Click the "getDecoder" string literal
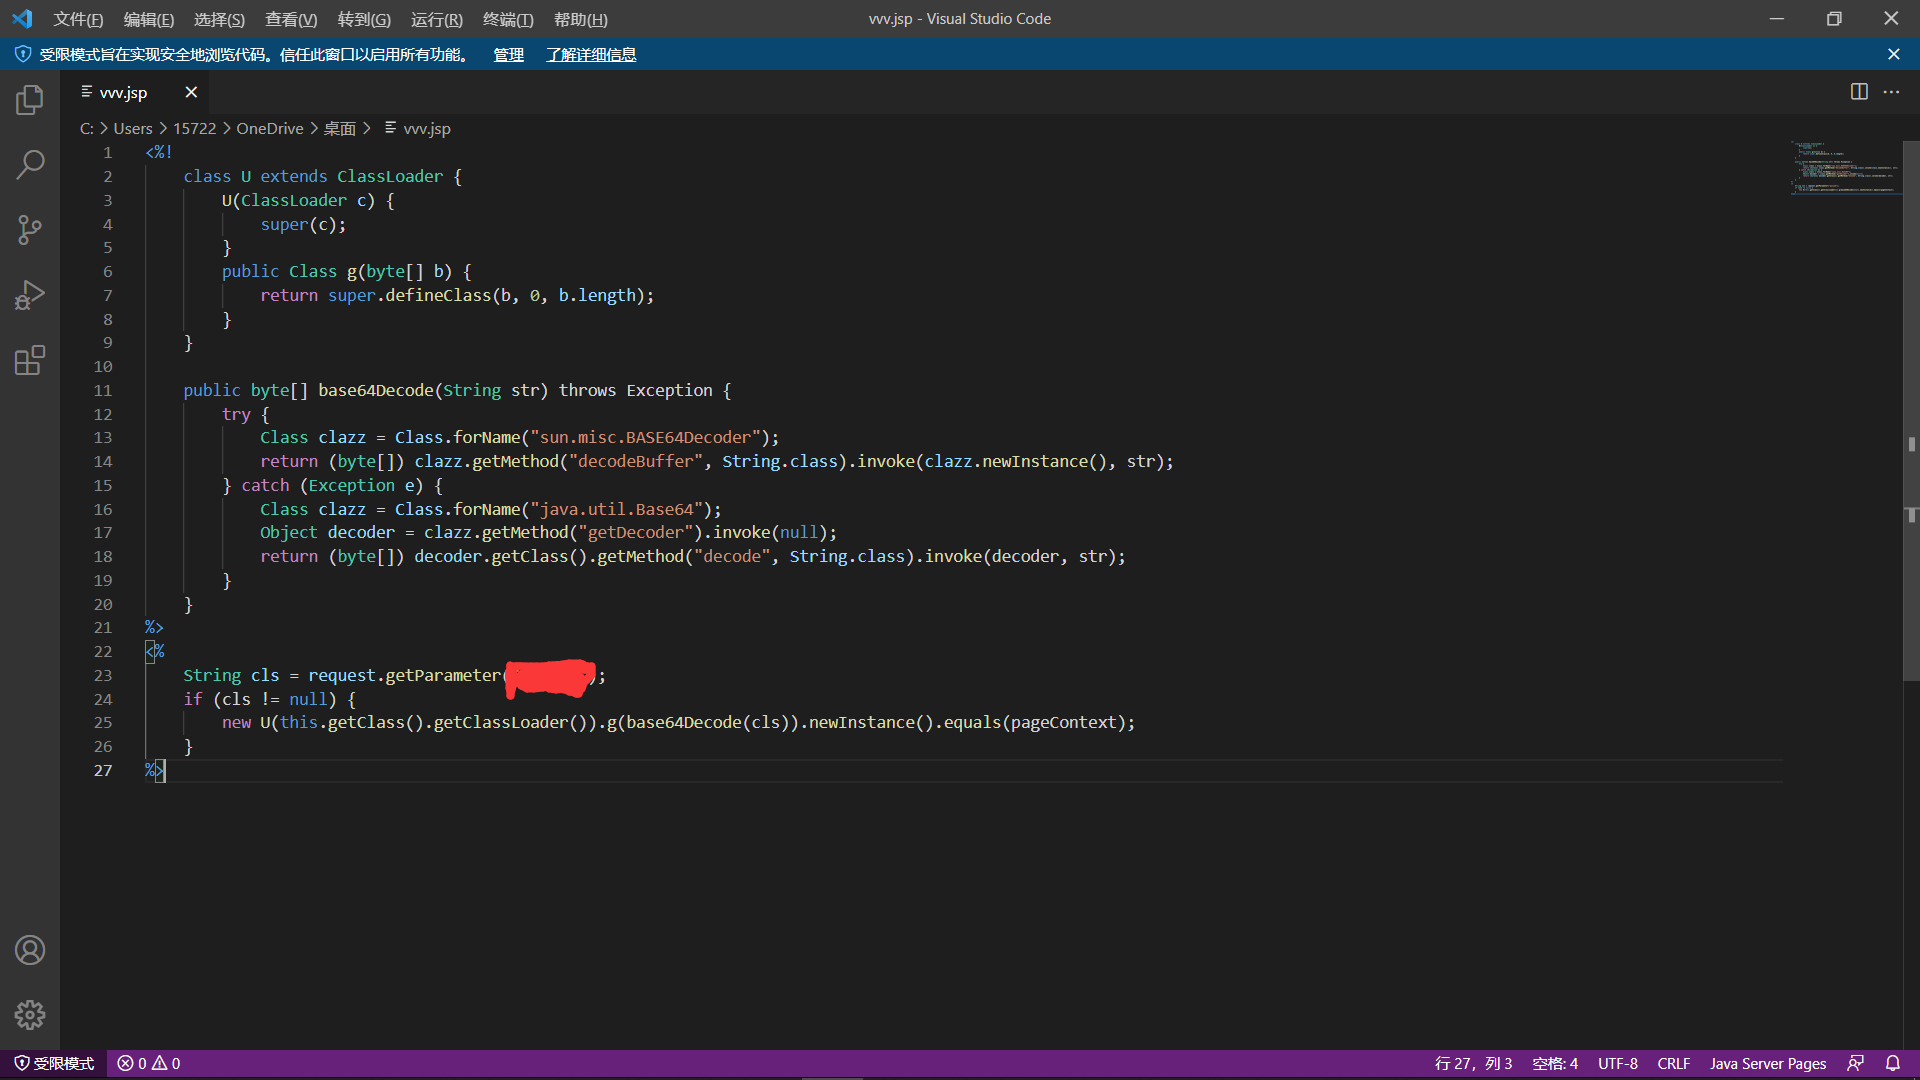This screenshot has width=1920, height=1080. (x=636, y=532)
